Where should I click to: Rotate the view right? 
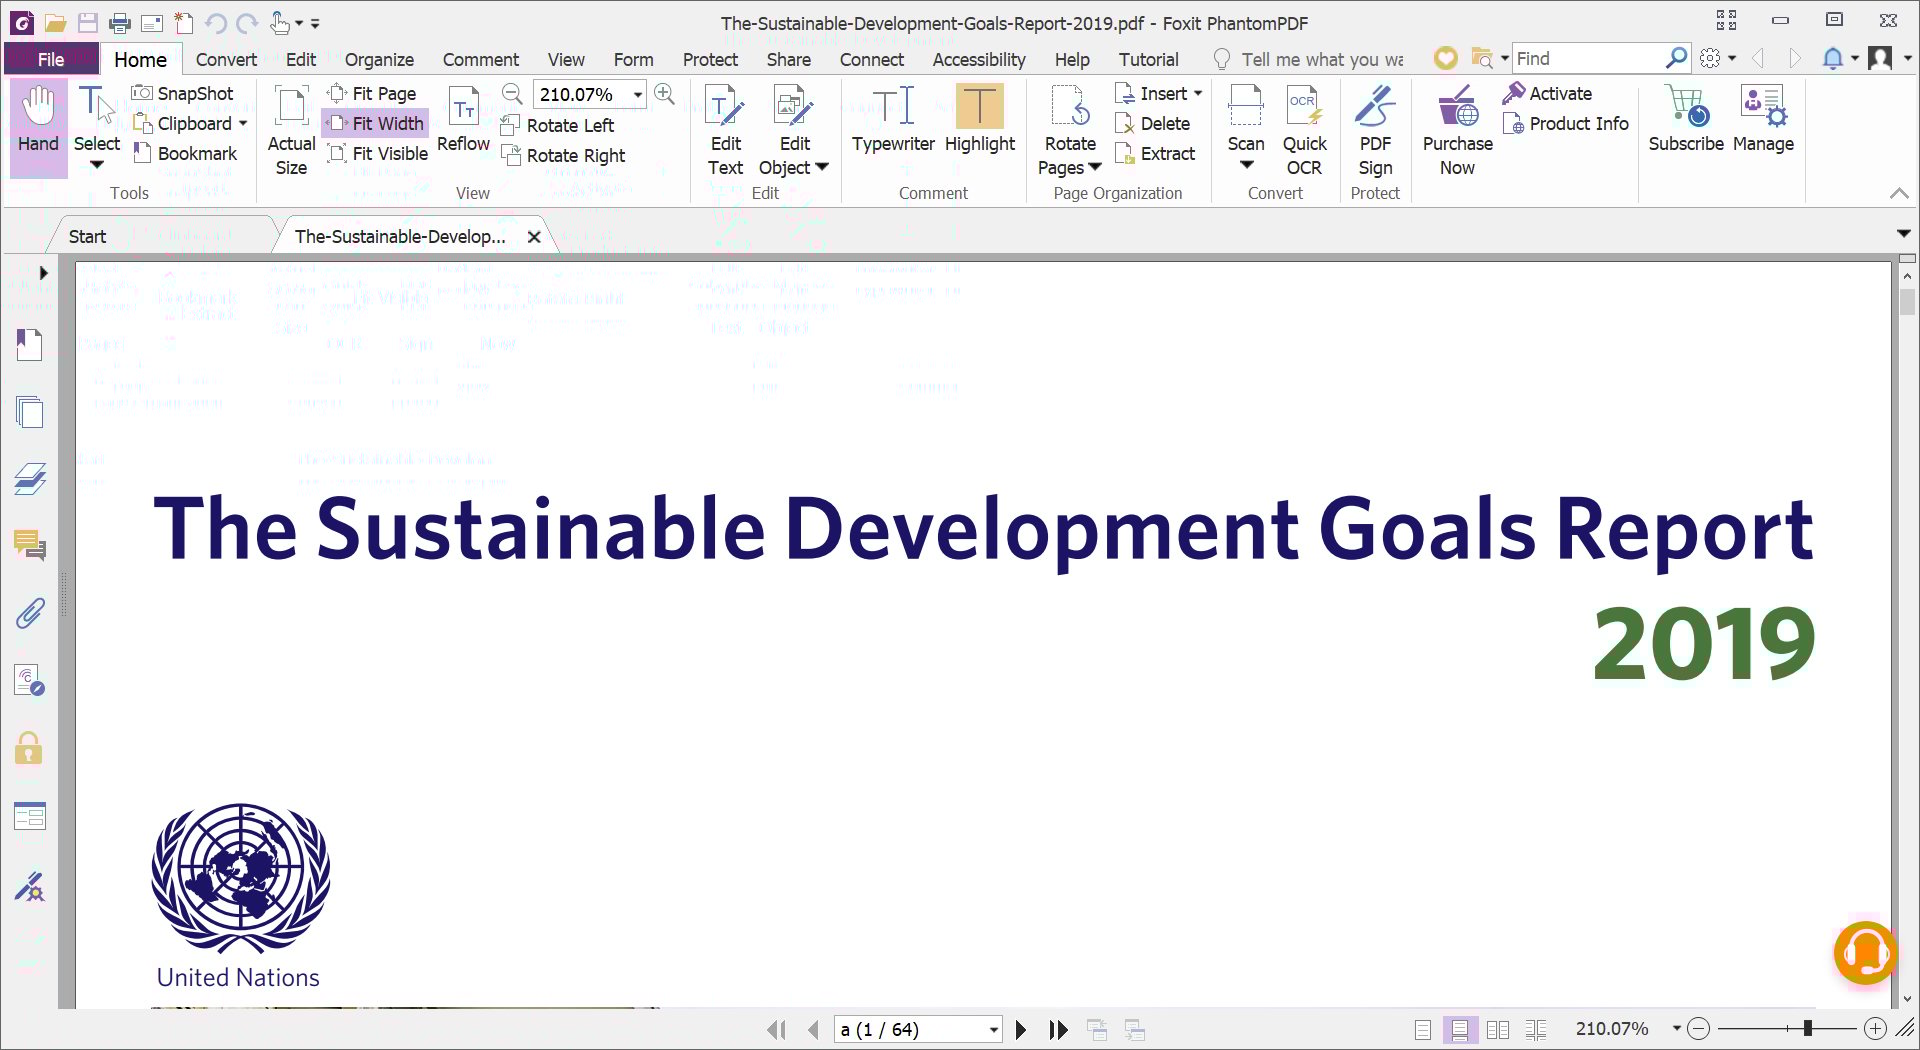[x=563, y=155]
